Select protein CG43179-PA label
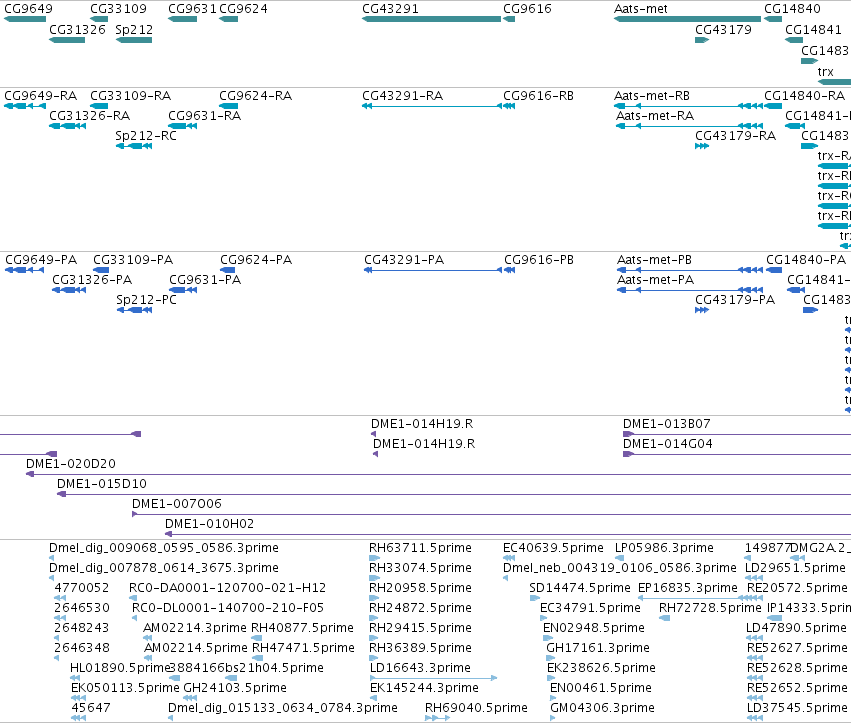 735,300
